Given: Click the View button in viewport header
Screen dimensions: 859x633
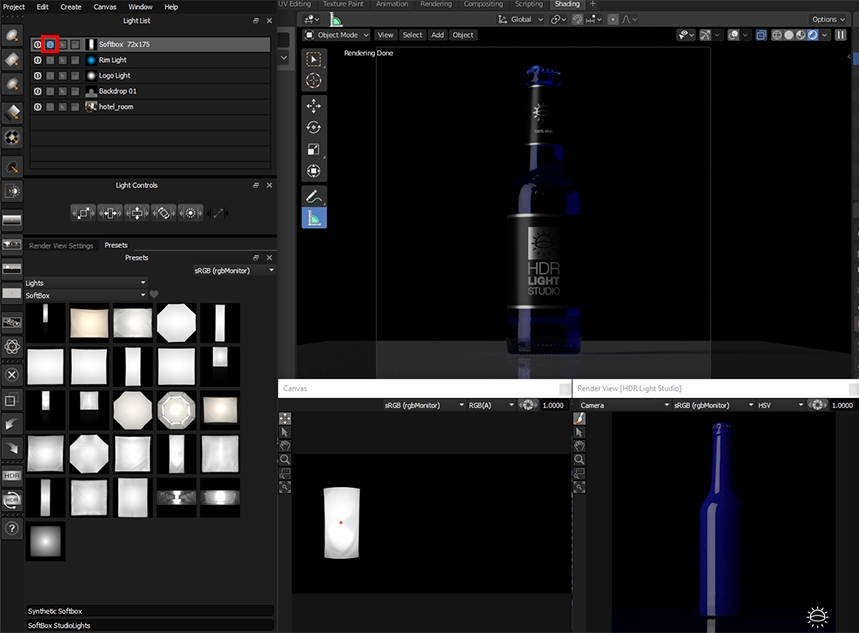Looking at the screenshot, I should pos(385,35).
